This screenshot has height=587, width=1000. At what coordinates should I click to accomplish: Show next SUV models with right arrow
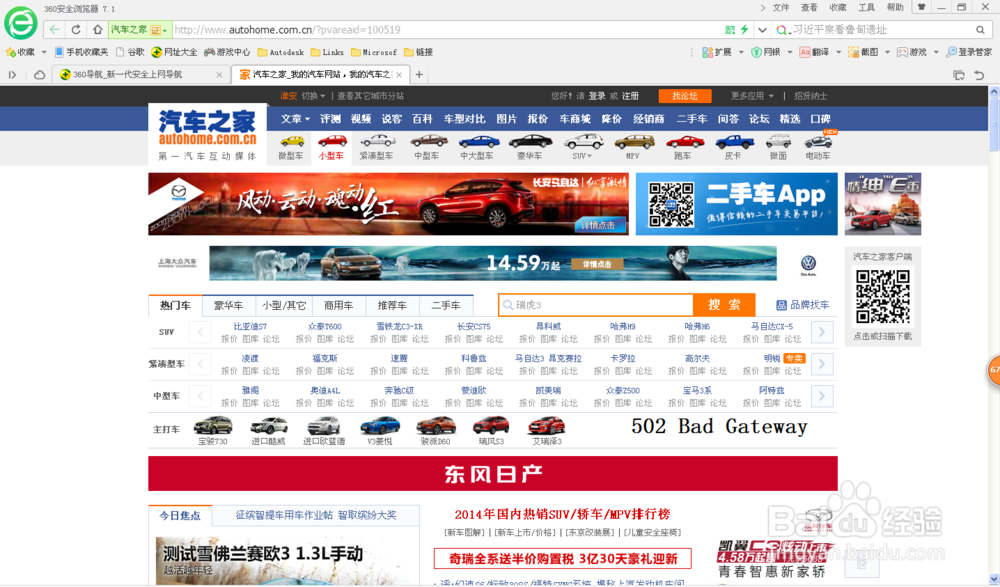coord(822,332)
